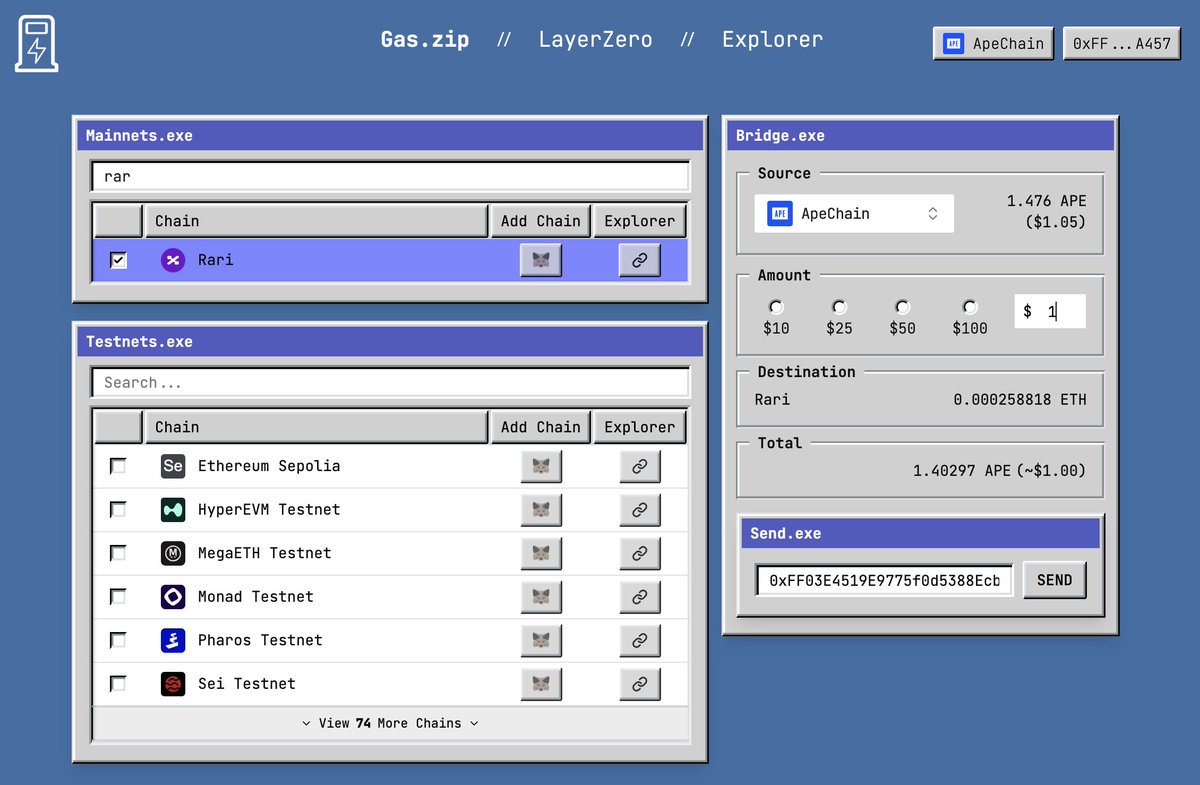Open Pharos Testnet explorer link icon
The height and width of the screenshot is (785, 1200).
640,640
